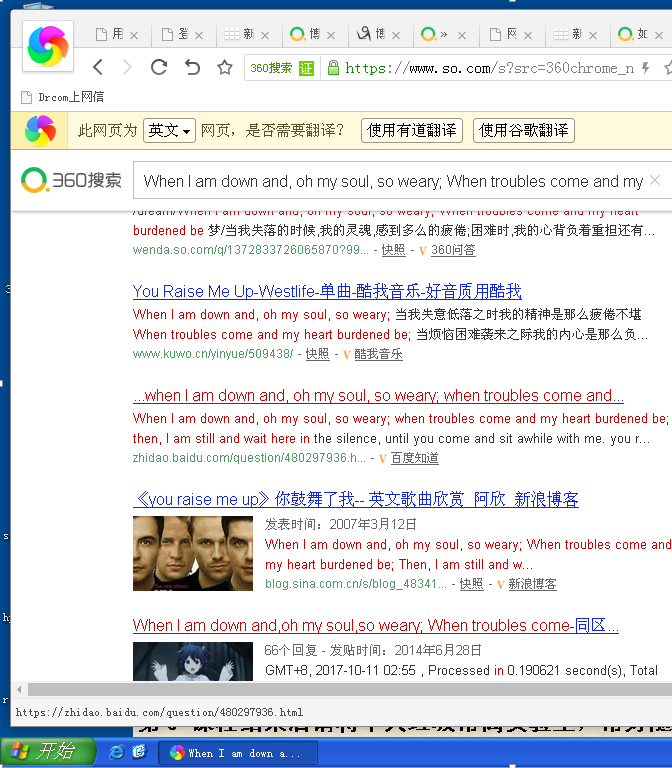Open 快照 for the blog.sina.com.cn result
Viewport: 672px width, 768px height.
[471, 584]
